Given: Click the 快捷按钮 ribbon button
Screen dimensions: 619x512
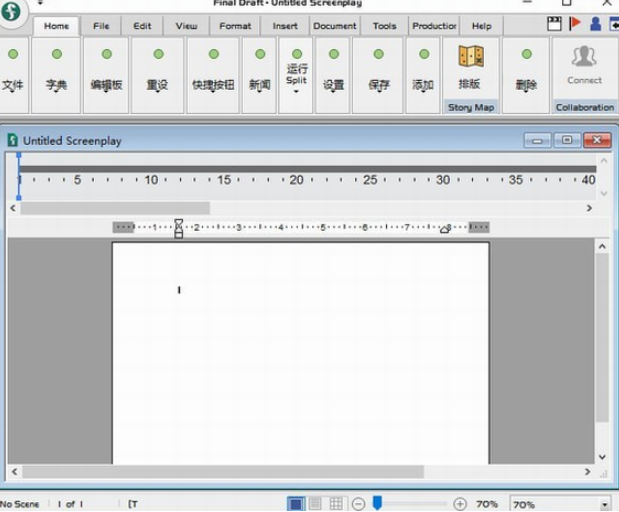Looking at the screenshot, I should click(213, 75).
